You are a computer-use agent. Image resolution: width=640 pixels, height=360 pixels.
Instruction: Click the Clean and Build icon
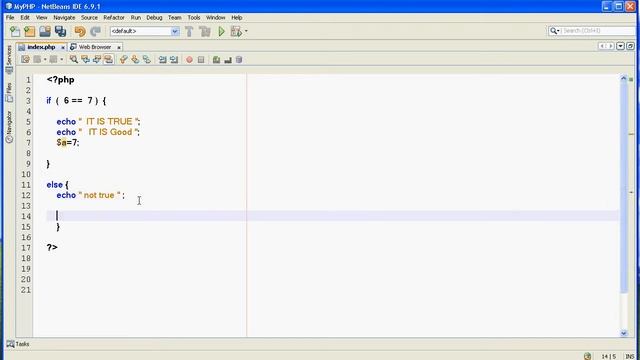coord(205,31)
